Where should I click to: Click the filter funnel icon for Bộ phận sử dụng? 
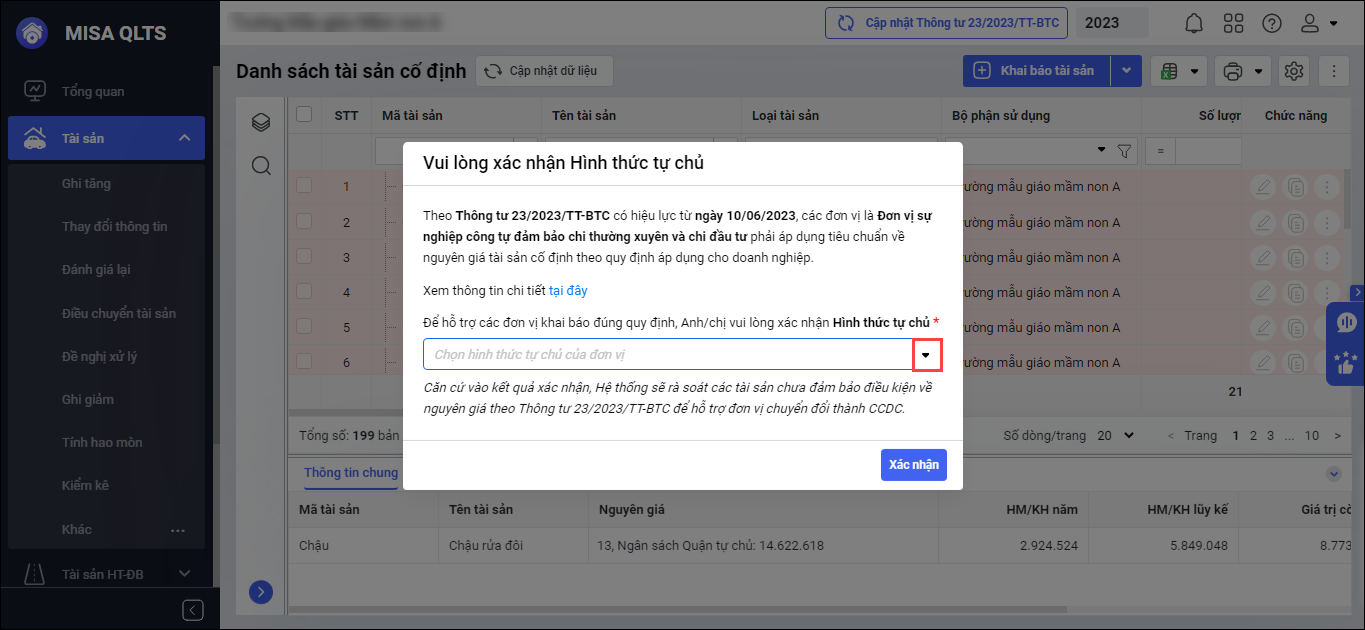pos(1124,151)
